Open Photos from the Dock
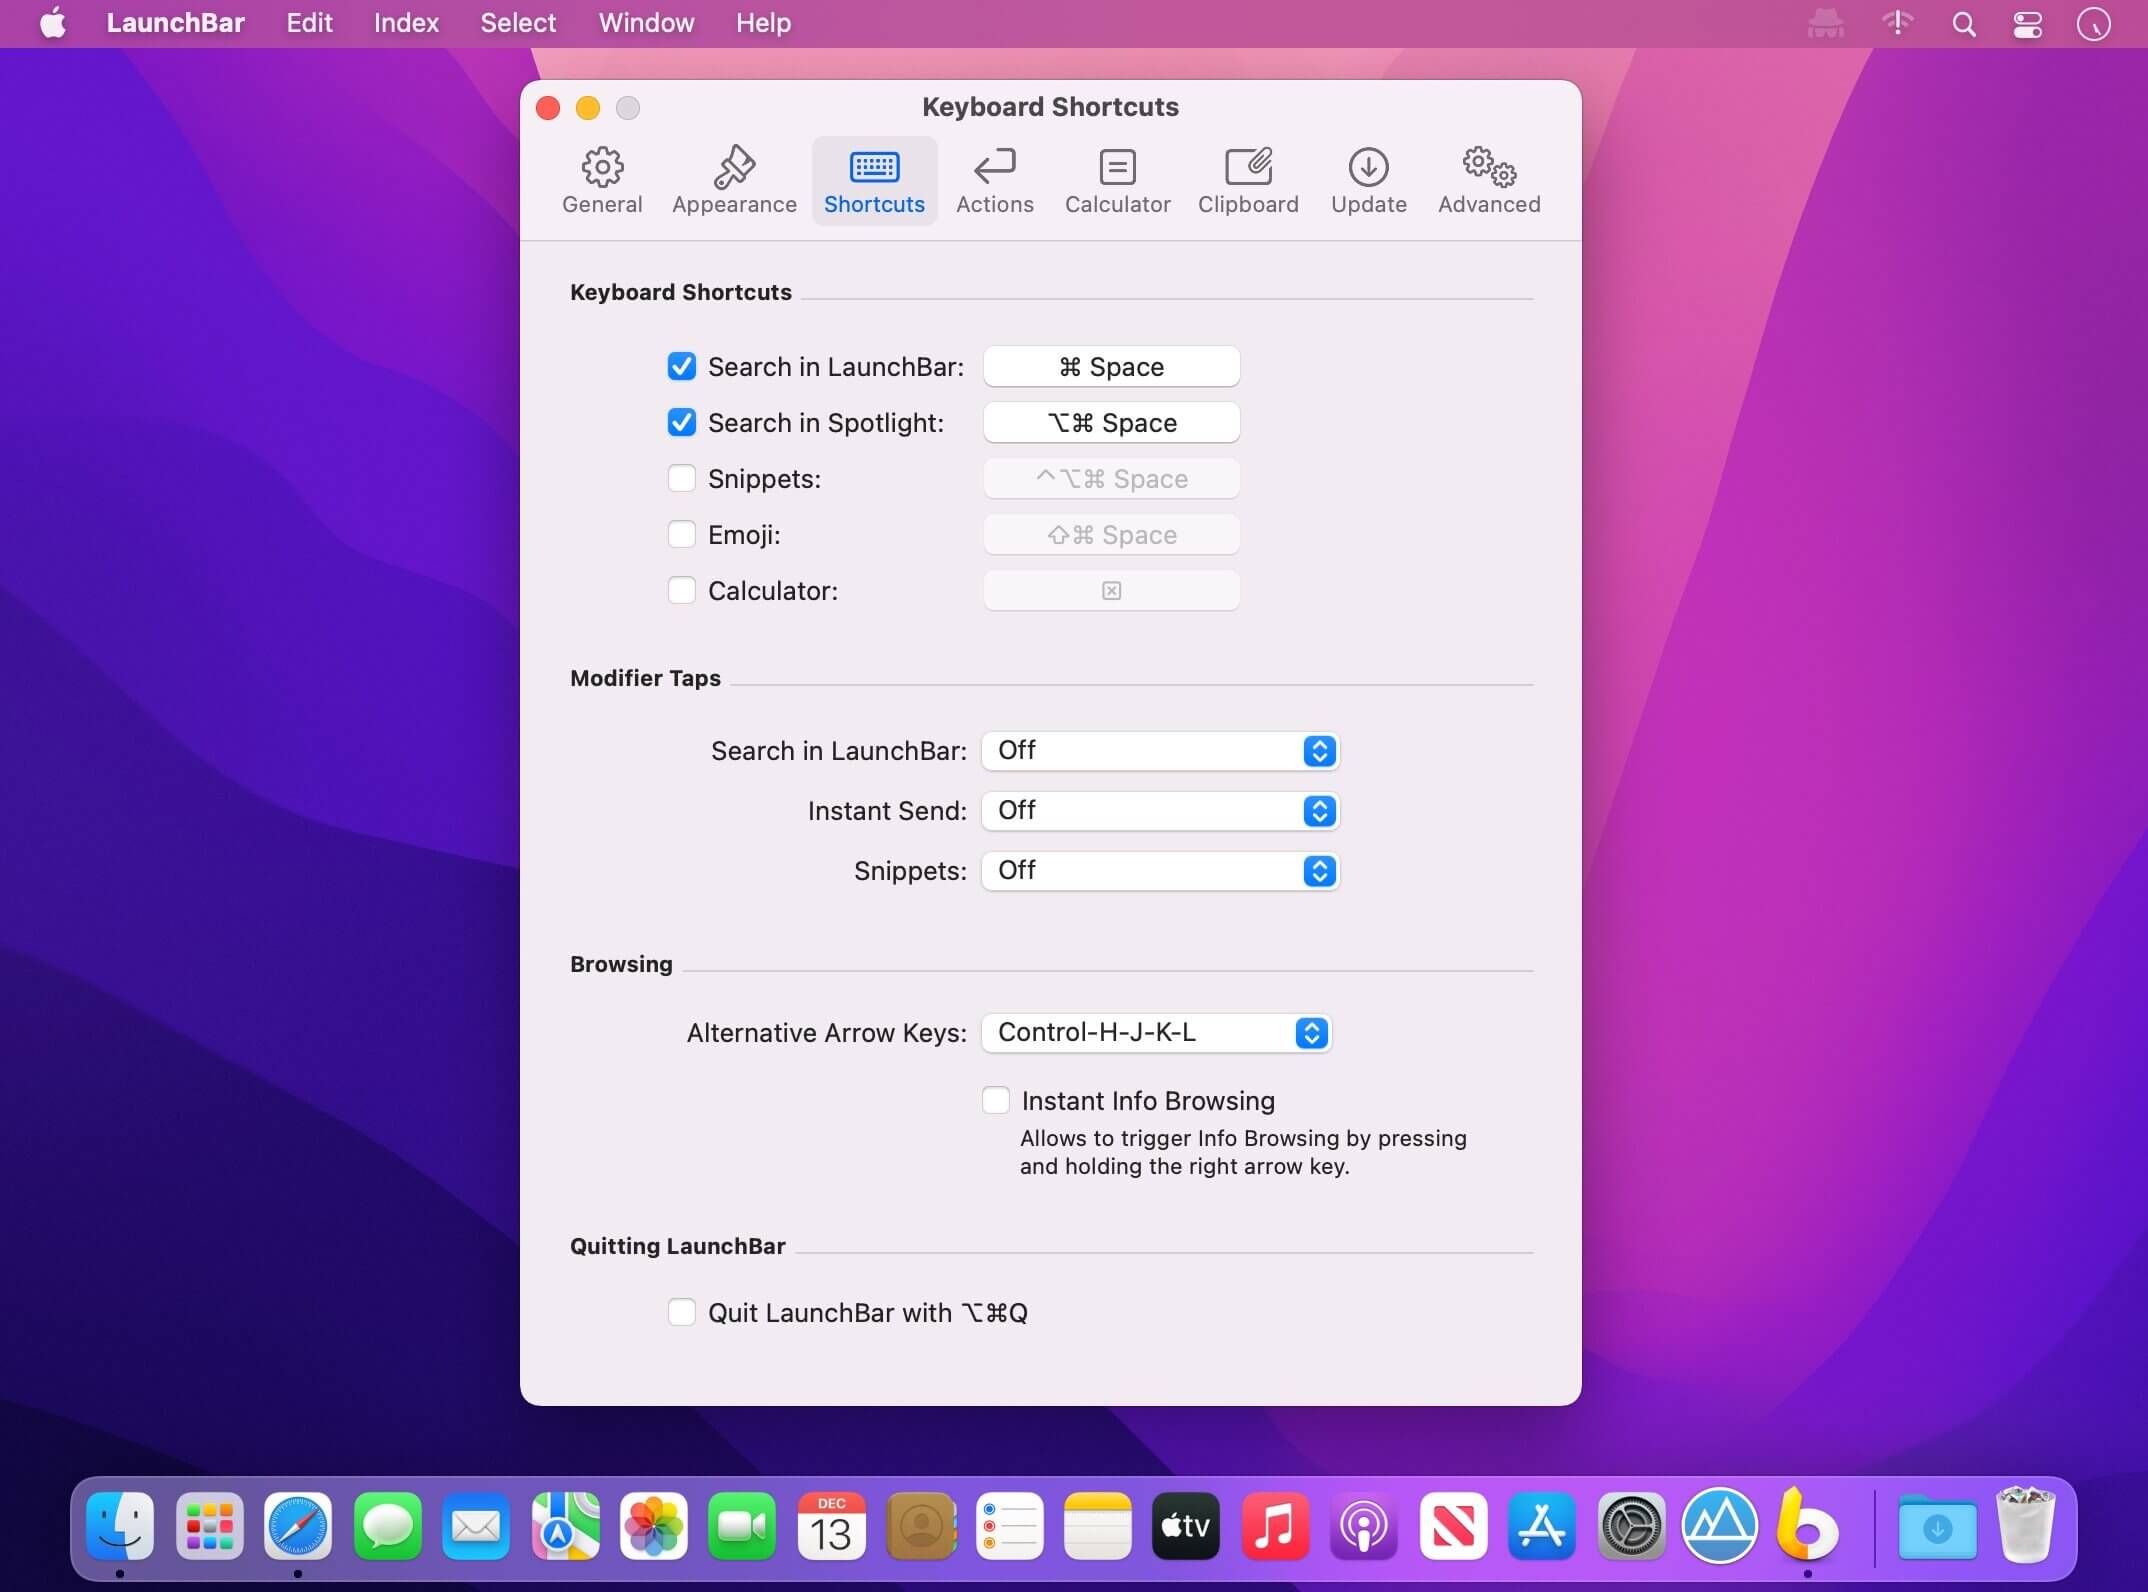 (x=654, y=1526)
